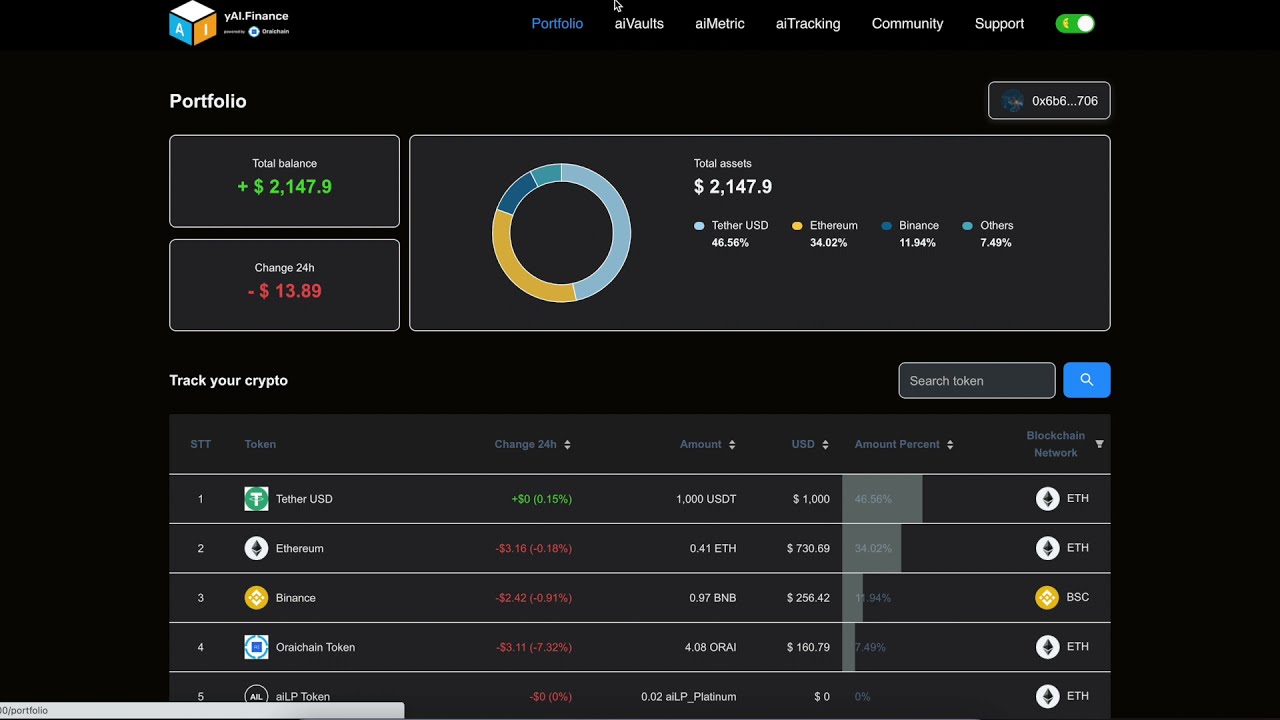
Task: Sort table by Amount column
Action: pyautogui.click(x=732, y=445)
